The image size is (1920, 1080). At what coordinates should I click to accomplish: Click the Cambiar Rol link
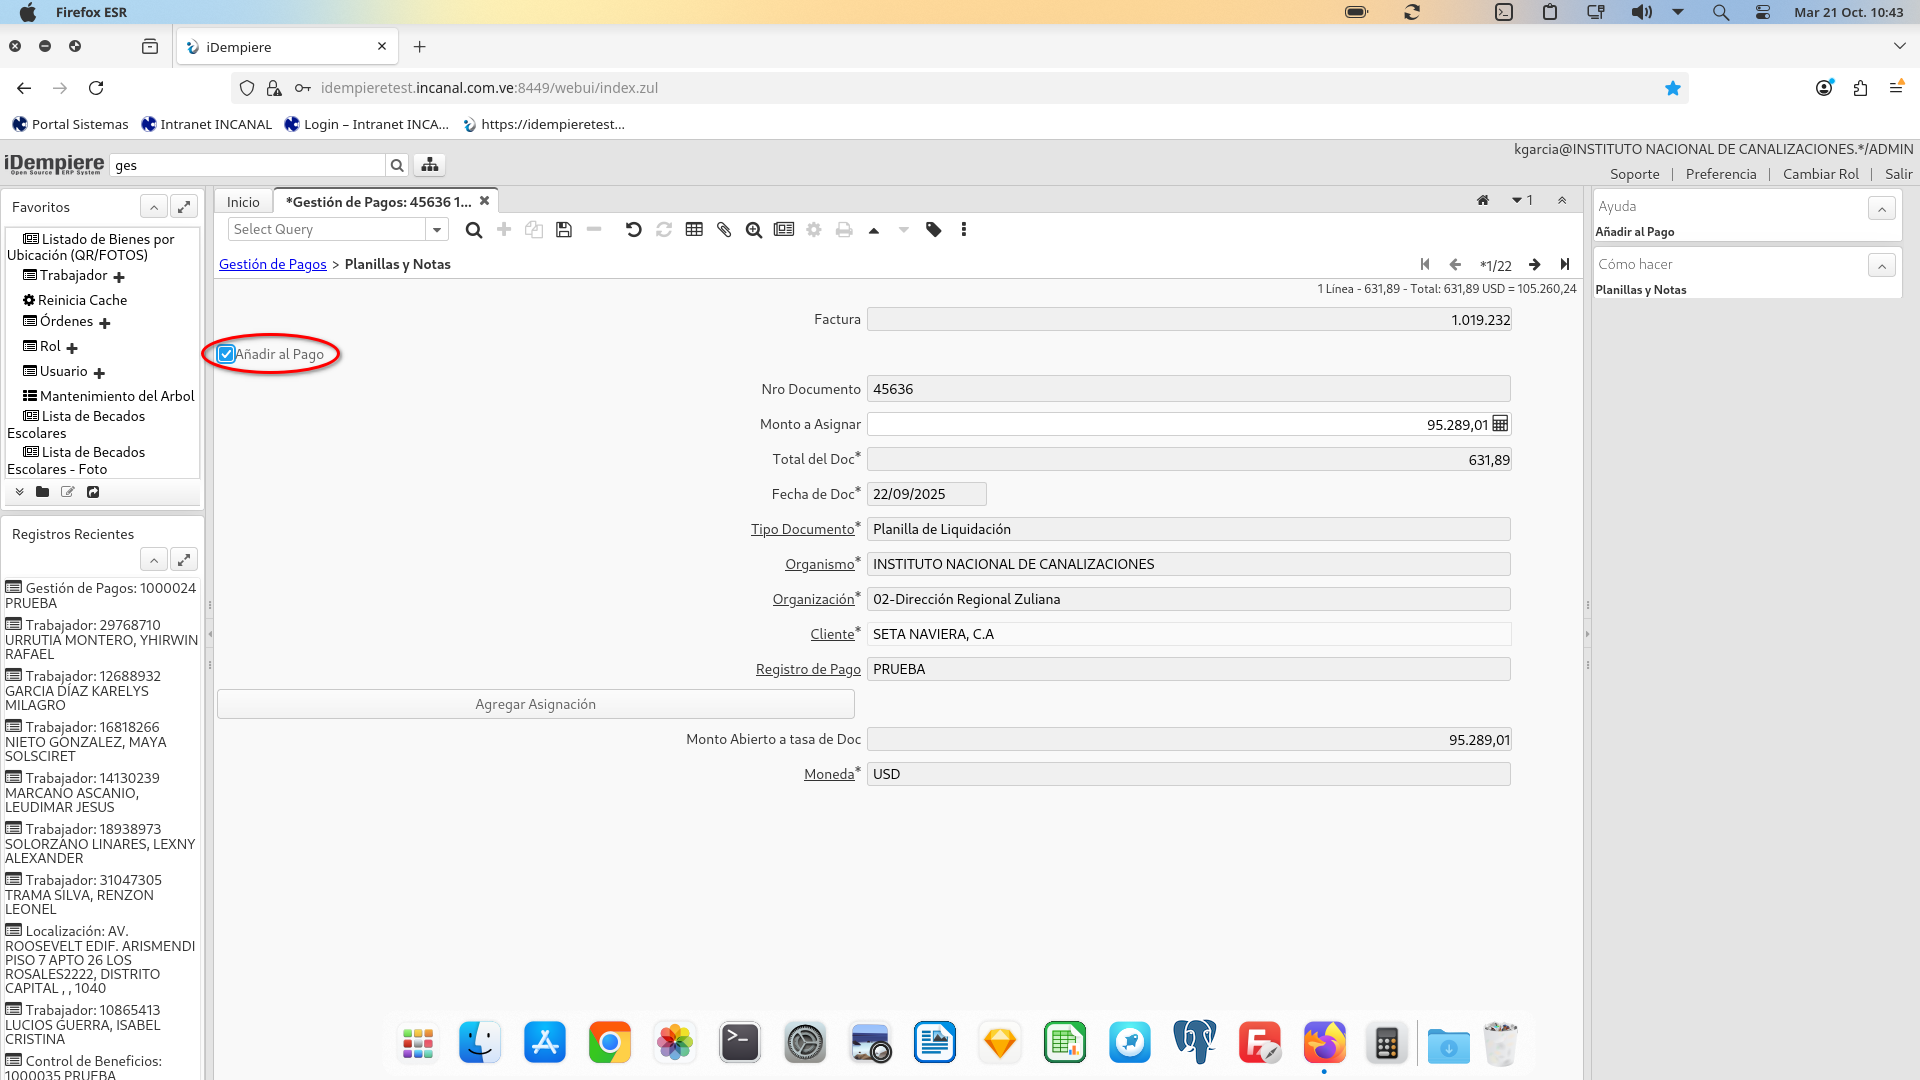[x=1820, y=174]
